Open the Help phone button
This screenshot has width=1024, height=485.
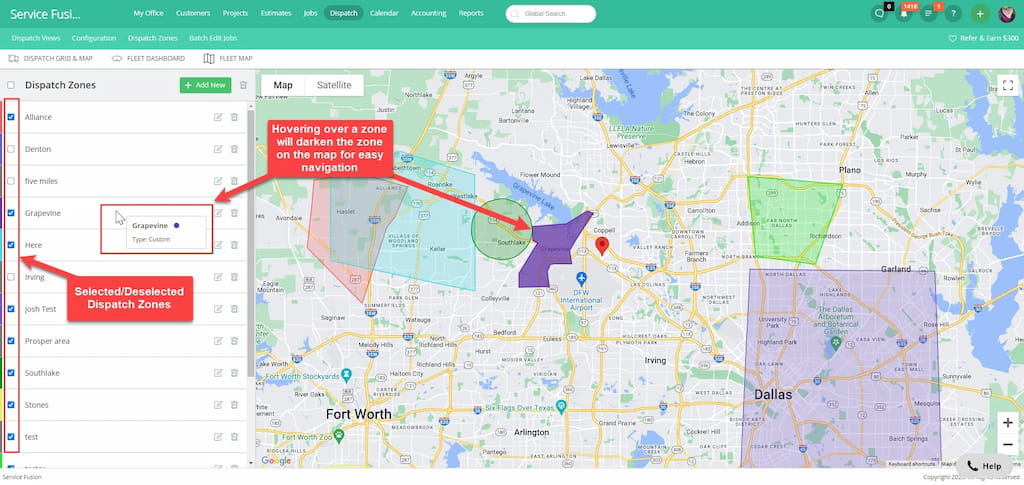pos(984,466)
